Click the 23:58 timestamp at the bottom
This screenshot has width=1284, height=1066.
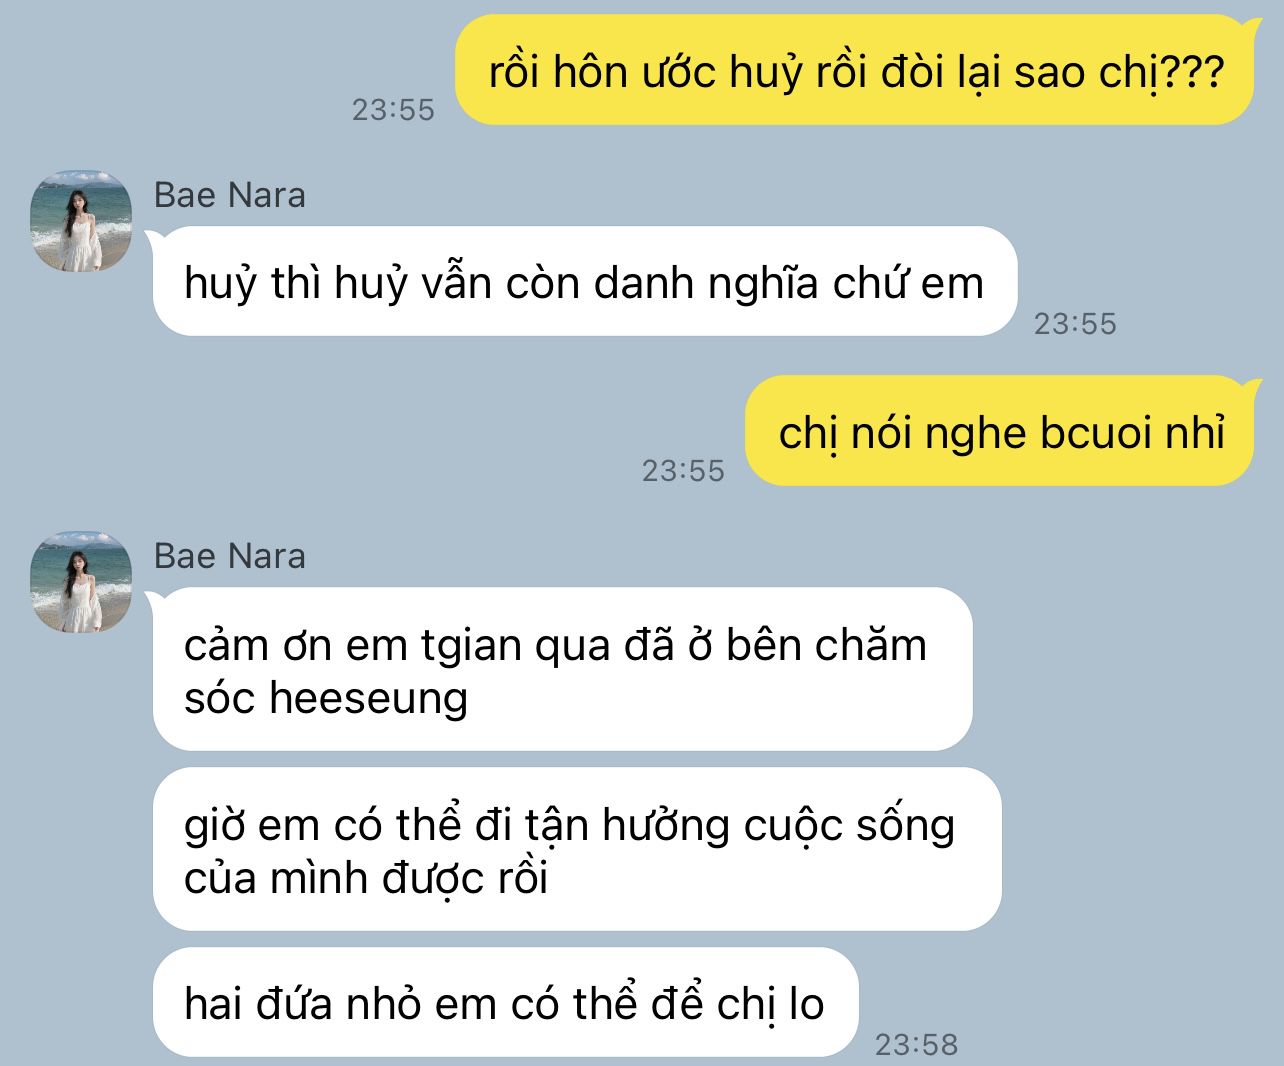coord(917,1045)
